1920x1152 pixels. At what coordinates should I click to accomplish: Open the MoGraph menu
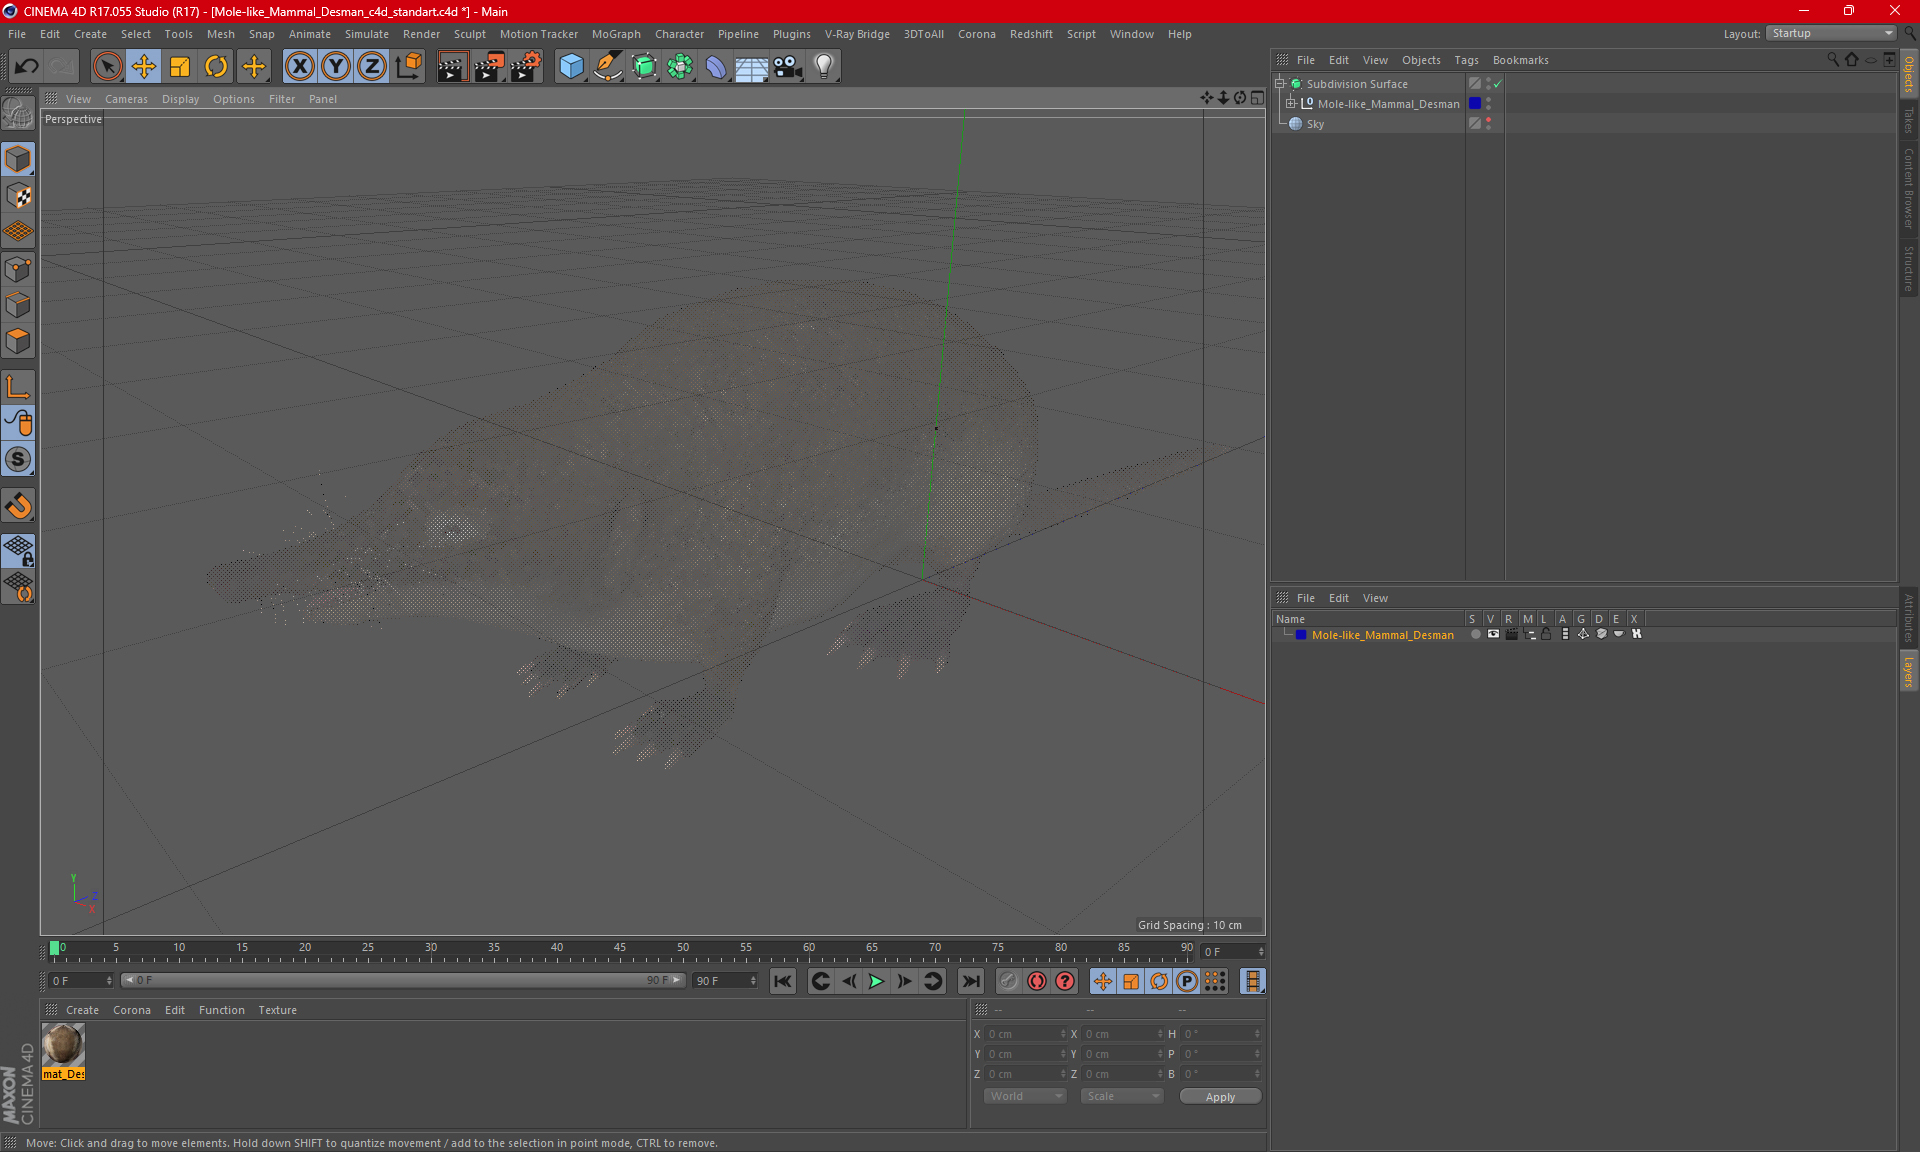click(616, 34)
